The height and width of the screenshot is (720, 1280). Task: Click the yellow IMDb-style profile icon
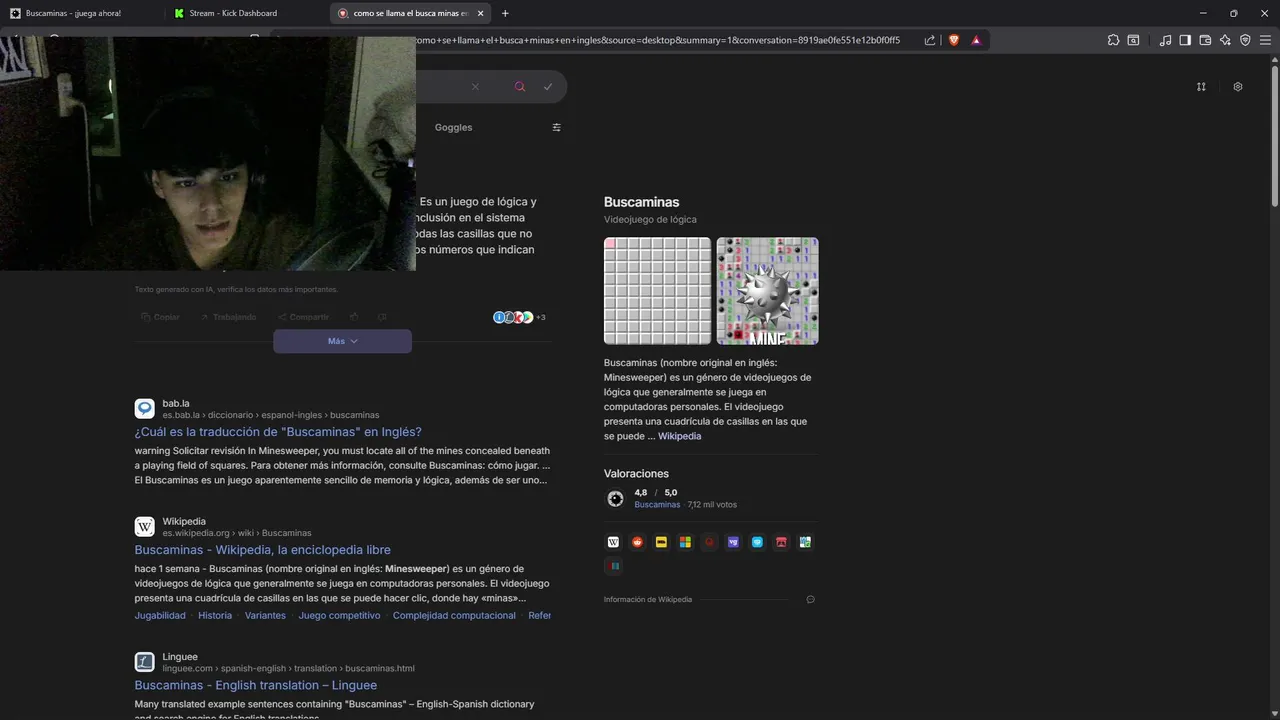pos(661,542)
